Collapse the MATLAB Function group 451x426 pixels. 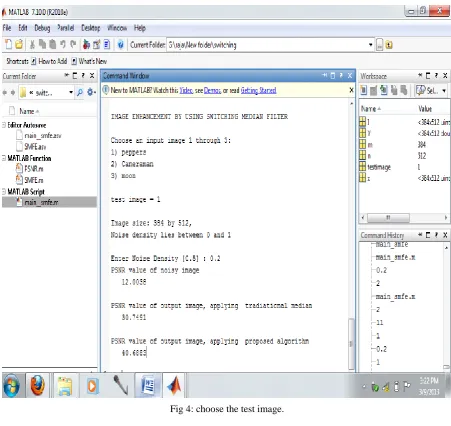[4, 158]
